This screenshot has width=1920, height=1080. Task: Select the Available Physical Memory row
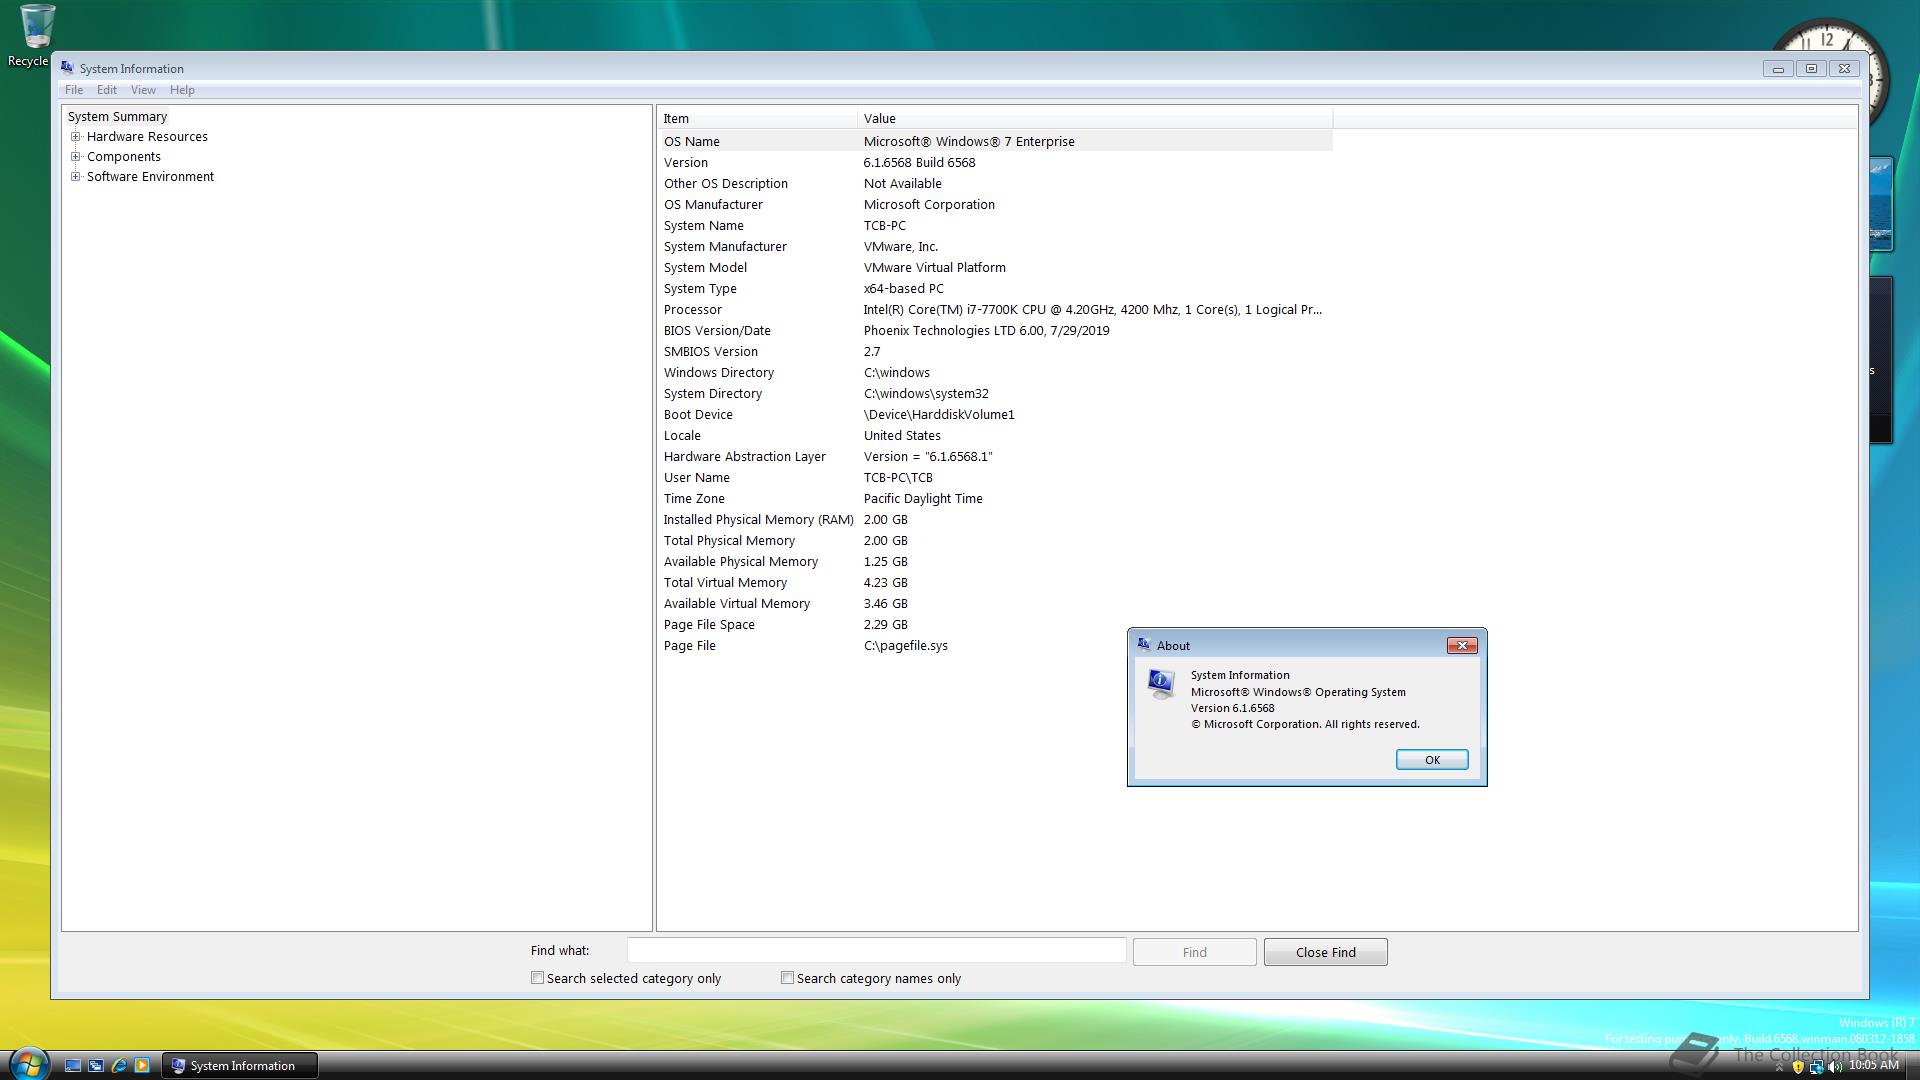pos(995,561)
